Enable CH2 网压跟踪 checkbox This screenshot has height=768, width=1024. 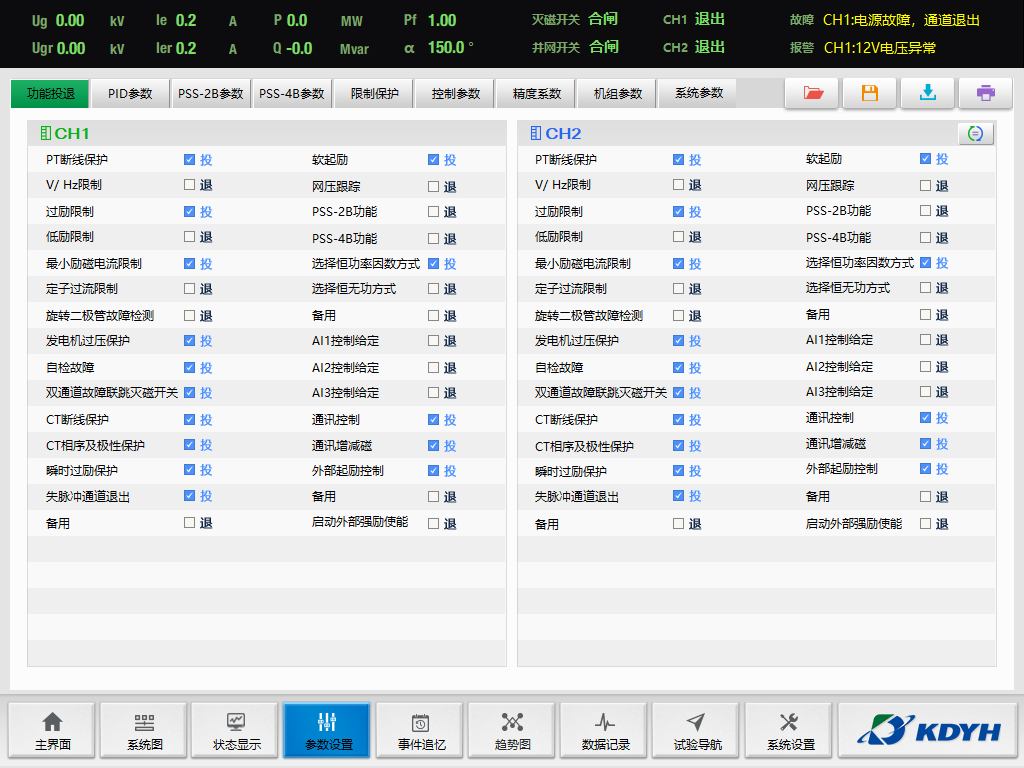(x=925, y=185)
